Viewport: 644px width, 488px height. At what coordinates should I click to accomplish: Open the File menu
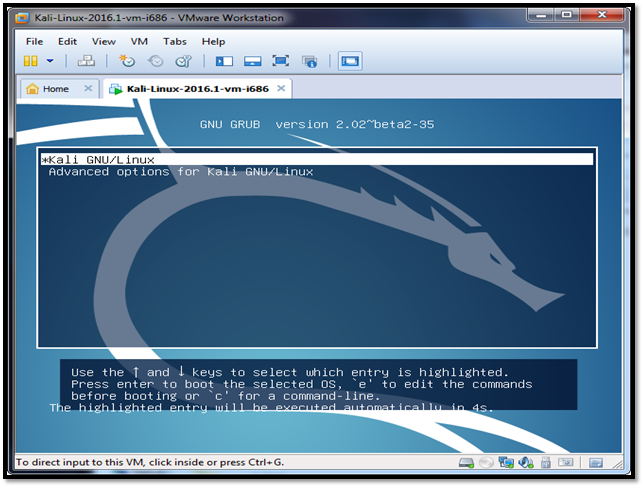(x=34, y=41)
